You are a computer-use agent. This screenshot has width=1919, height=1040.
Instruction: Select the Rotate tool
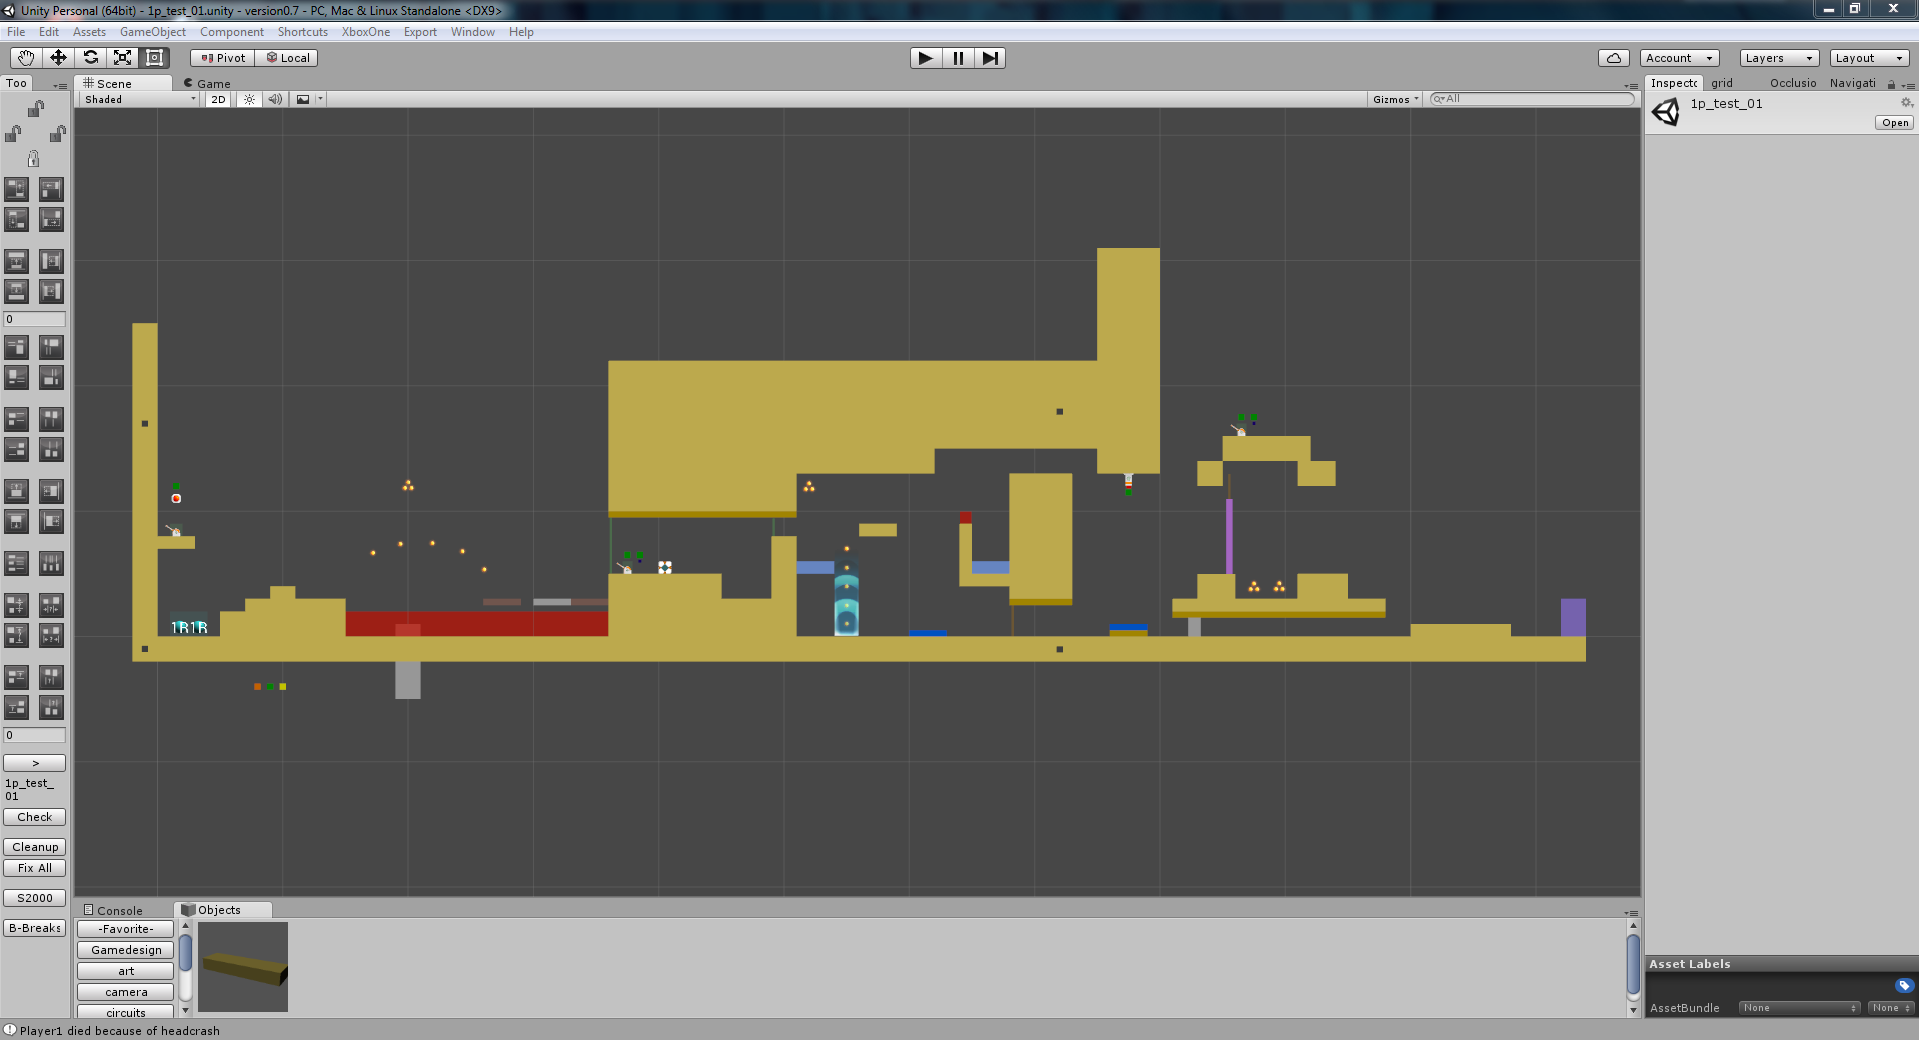click(90, 58)
